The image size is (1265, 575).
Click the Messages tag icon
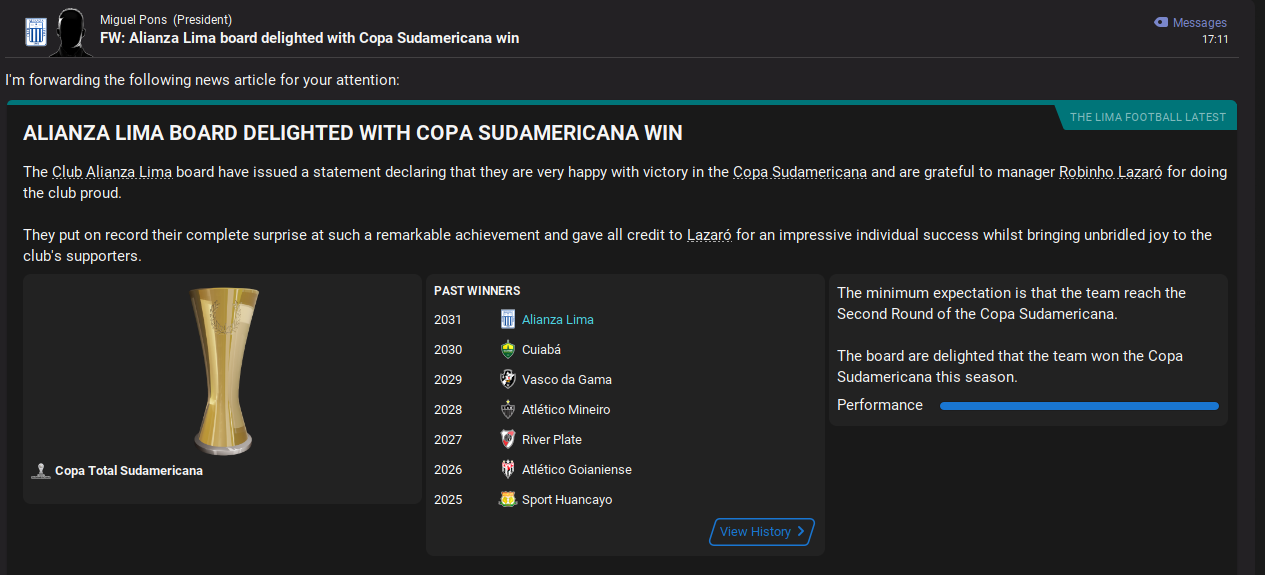coord(1160,22)
